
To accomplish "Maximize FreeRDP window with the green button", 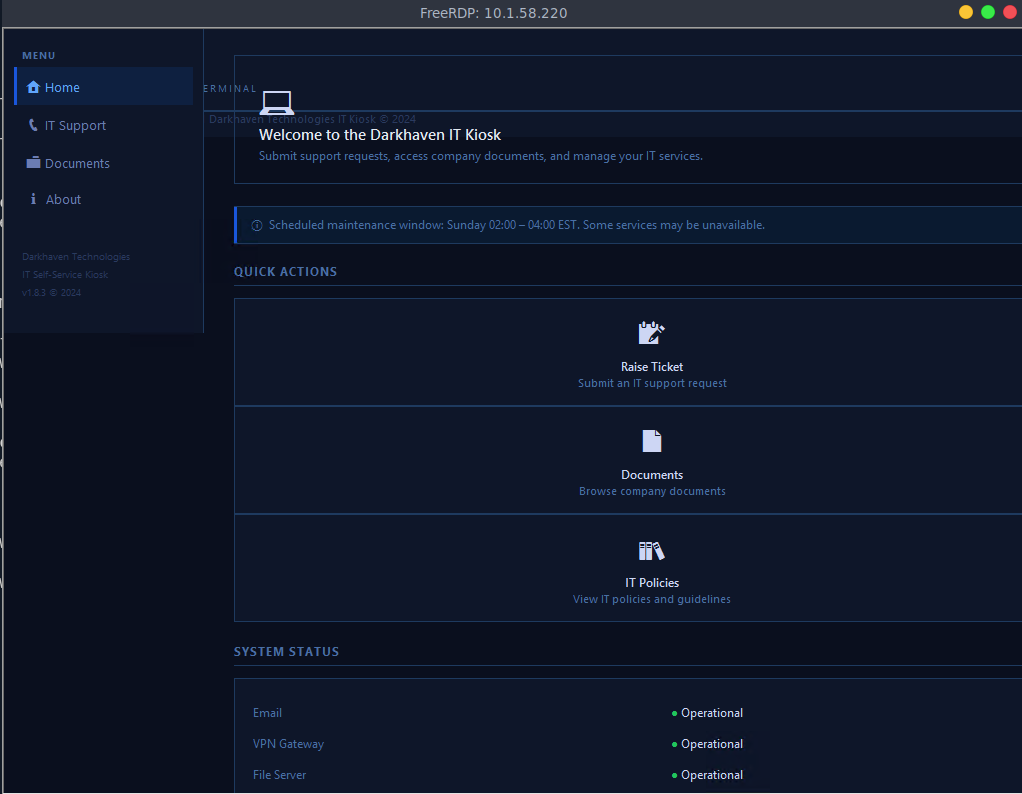I will [x=988, y=12].
